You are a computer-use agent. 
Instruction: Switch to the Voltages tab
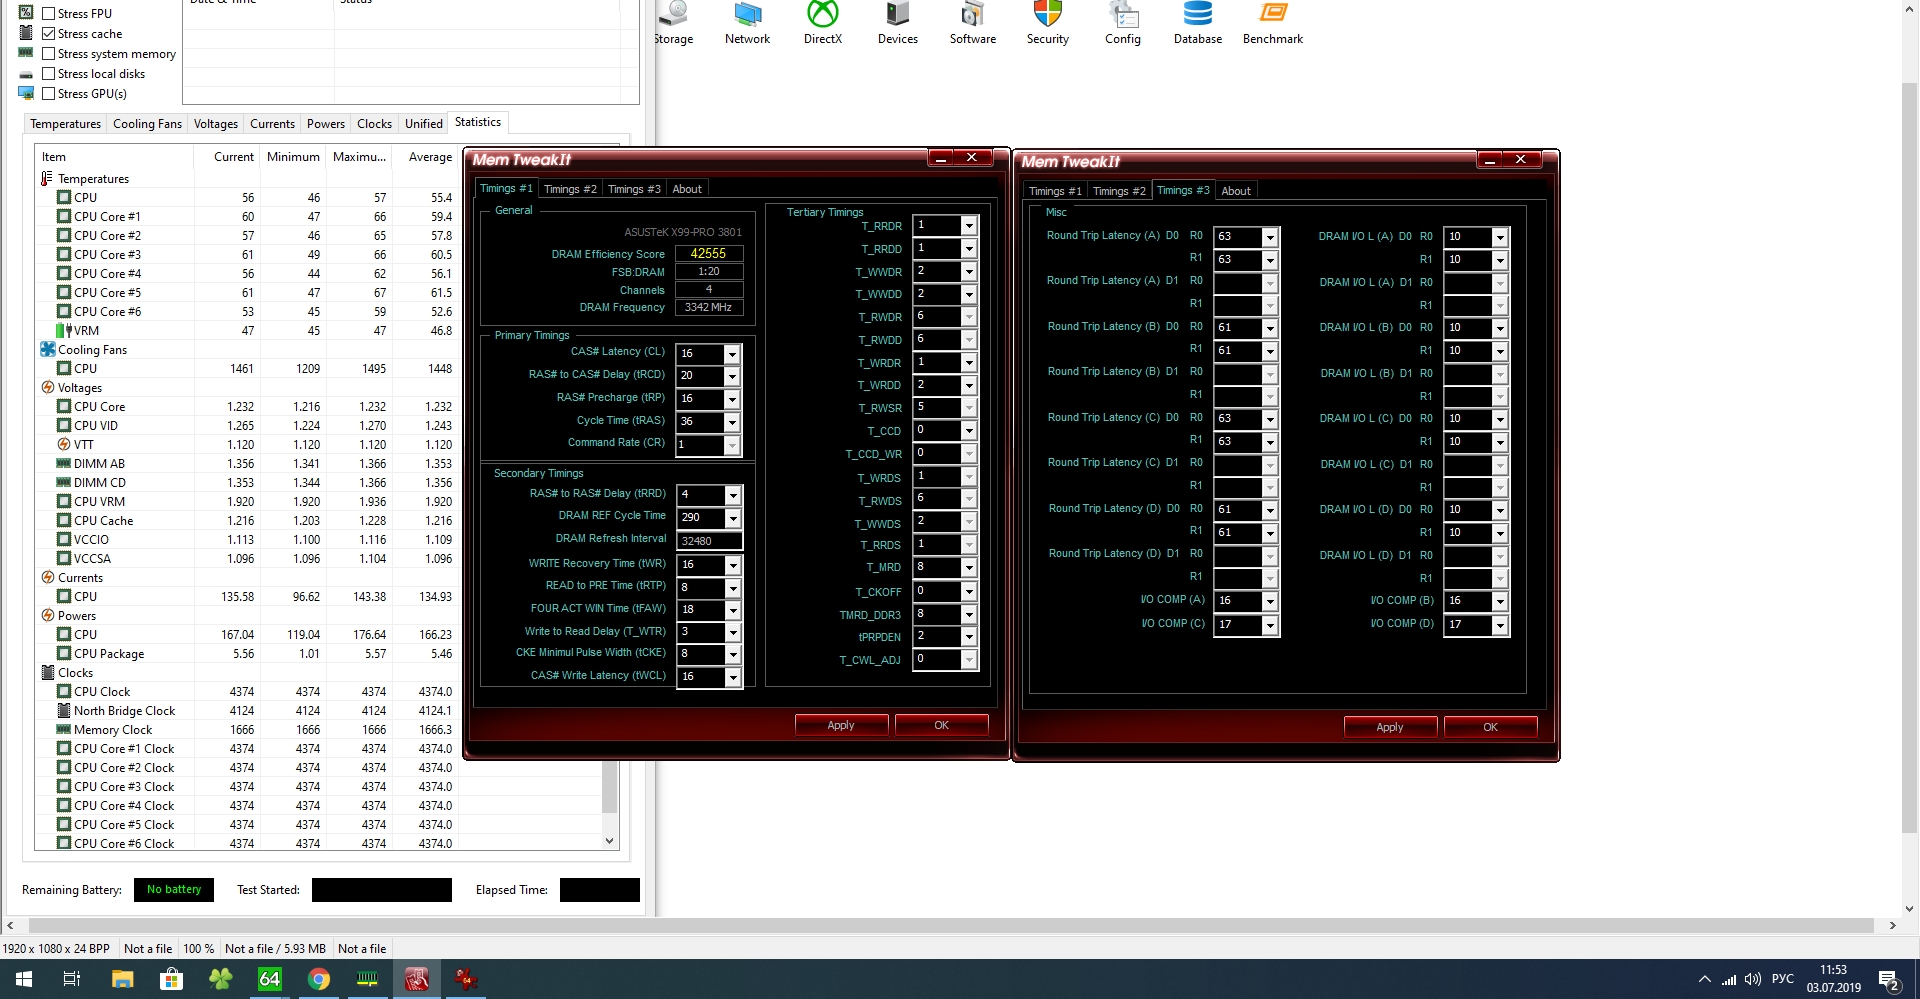pos(215,124)
